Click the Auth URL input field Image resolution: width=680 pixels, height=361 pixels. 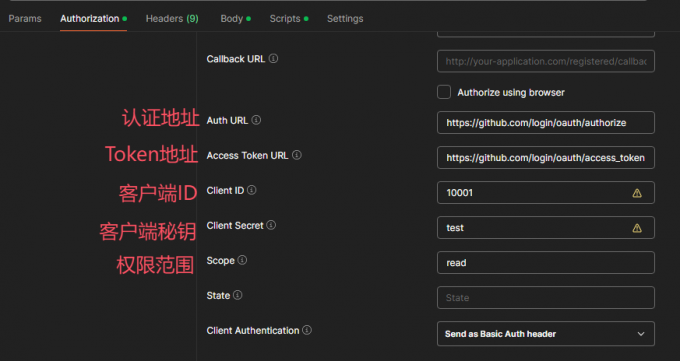click(x=546, y=122)
